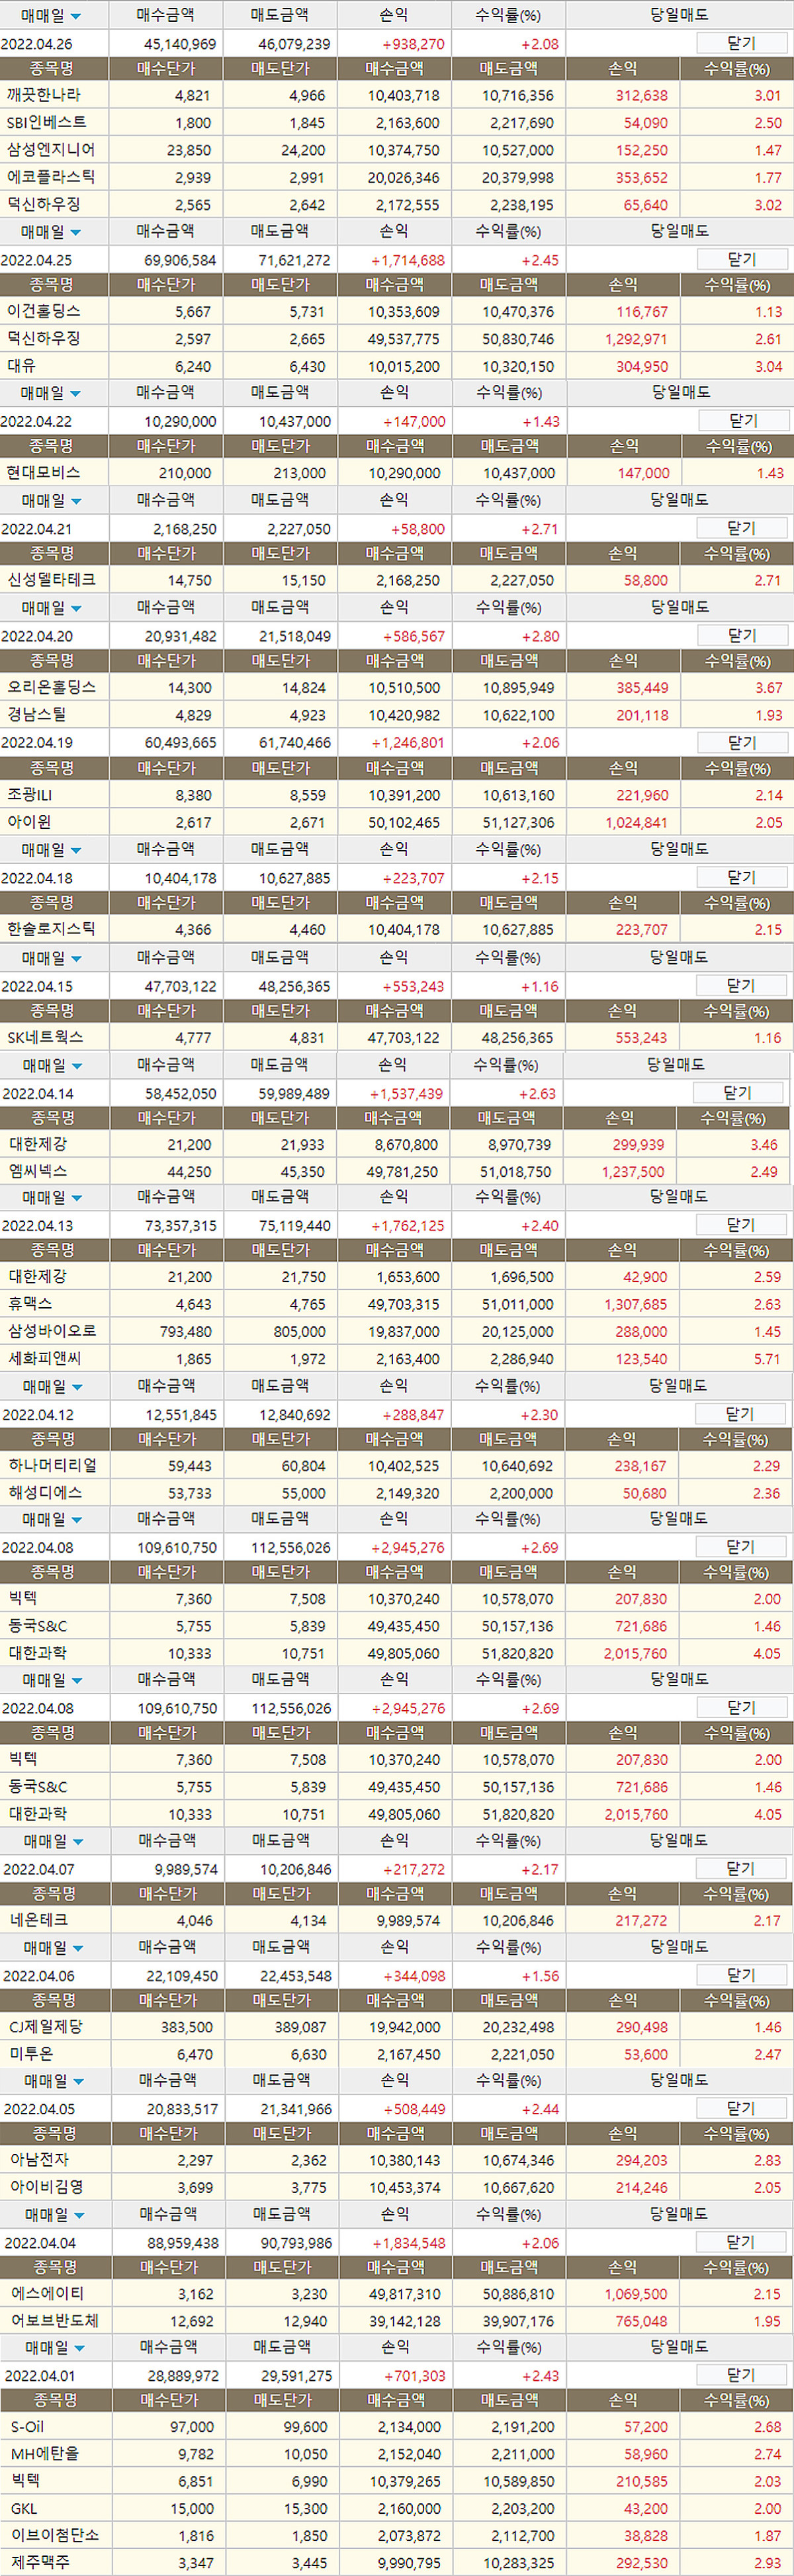The height and width of the screenshot is (2576, 794).
Task: Close the 2022.04.25 trade details
Action: pos(741,260)
